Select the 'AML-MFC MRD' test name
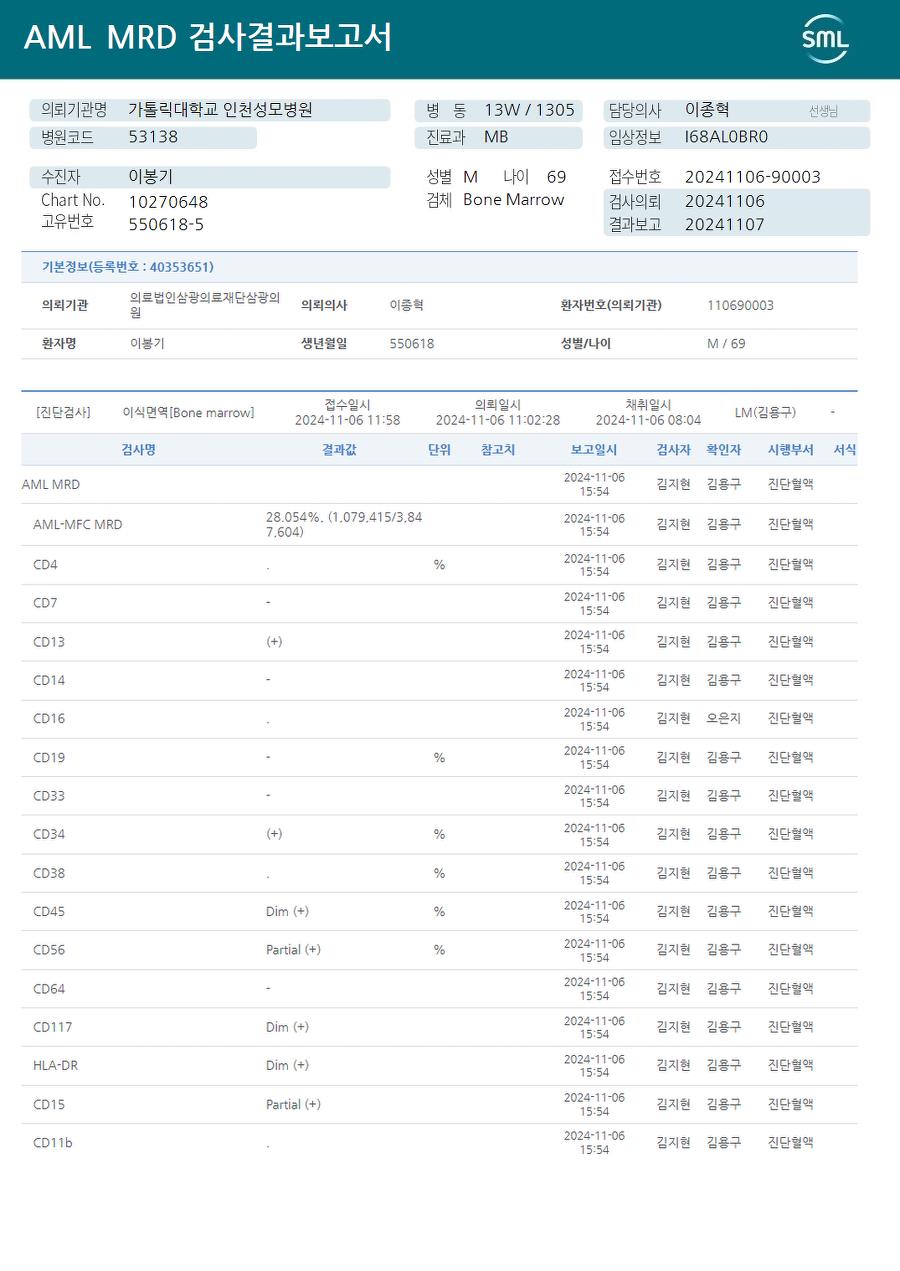The image size is (900, 1271). point(78,525)
